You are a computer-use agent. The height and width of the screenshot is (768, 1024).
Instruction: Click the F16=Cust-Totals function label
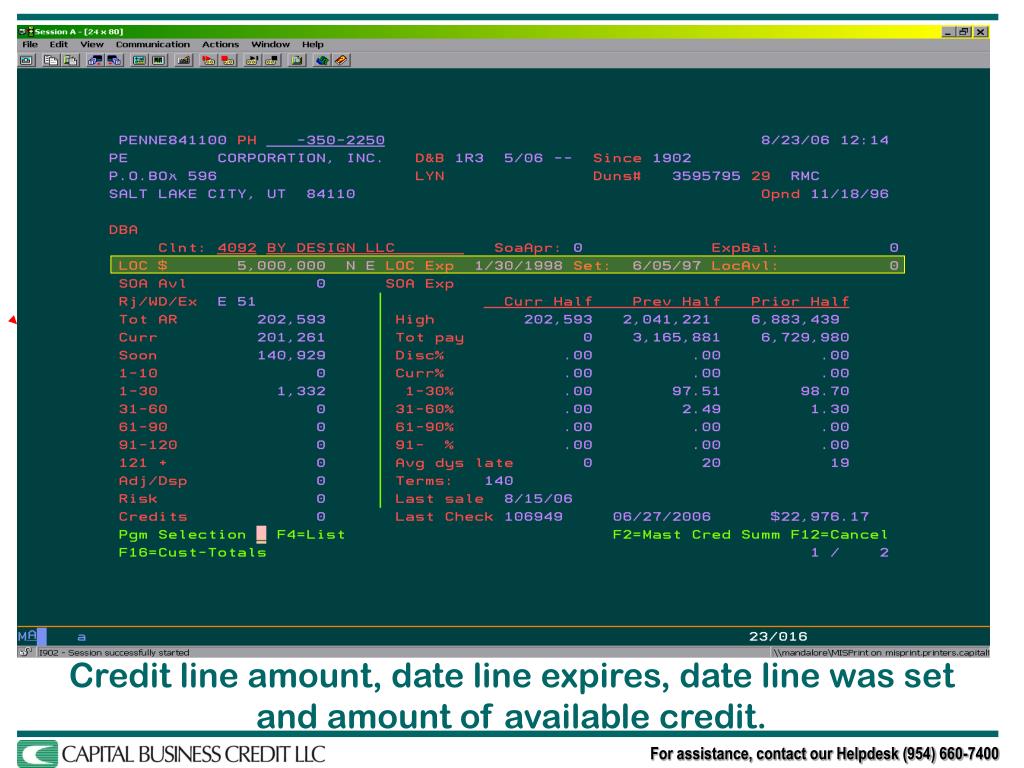click(192, 552)
